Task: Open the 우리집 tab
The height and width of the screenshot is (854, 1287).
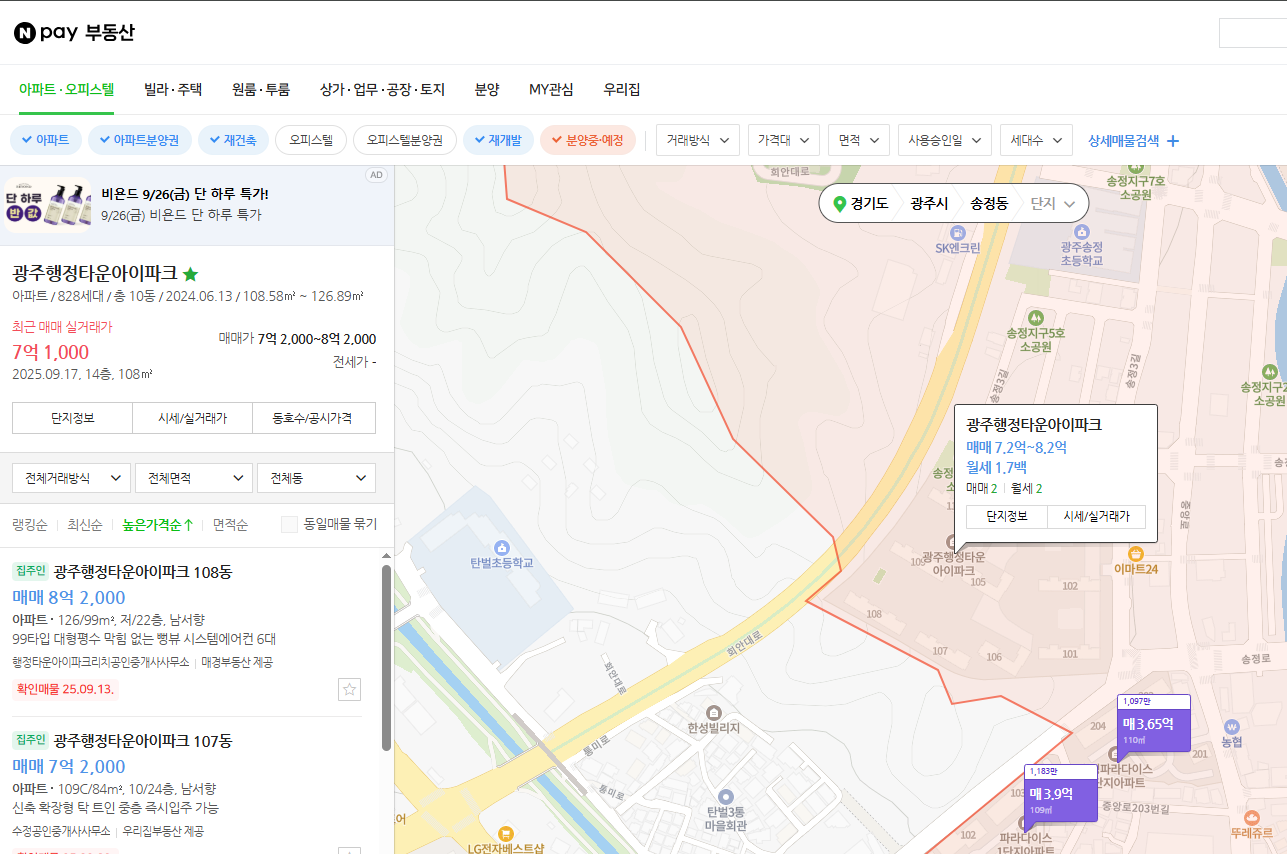Action: point(621,89)
